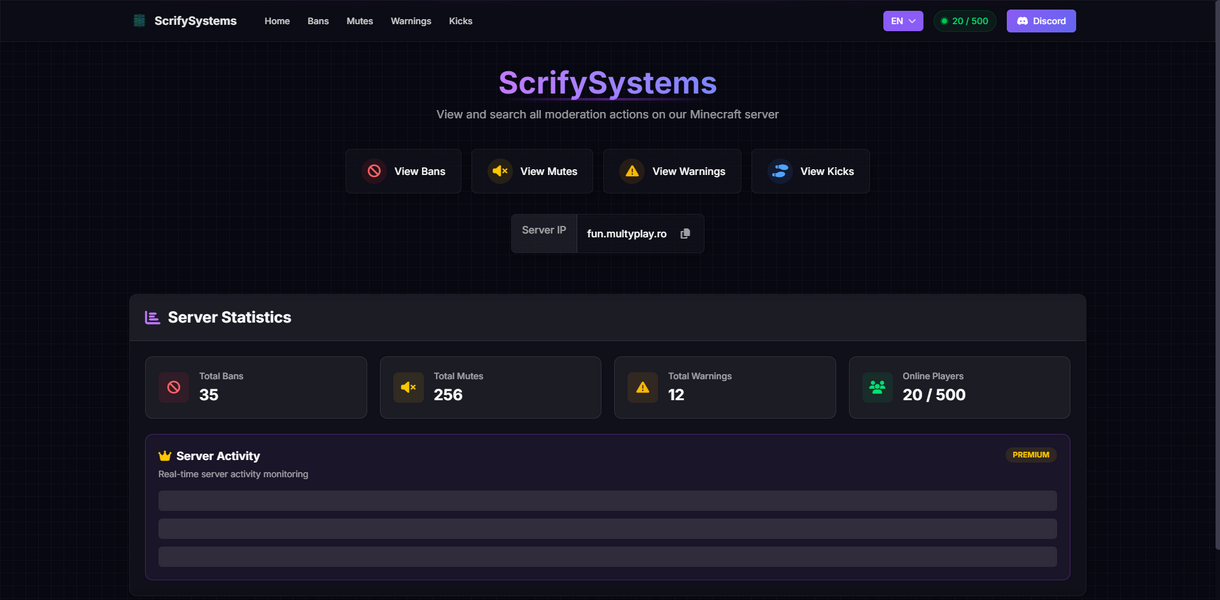1220x600 pixels.
Task: Open the Total Bans statistics card
Action: (x=256, y=387)
